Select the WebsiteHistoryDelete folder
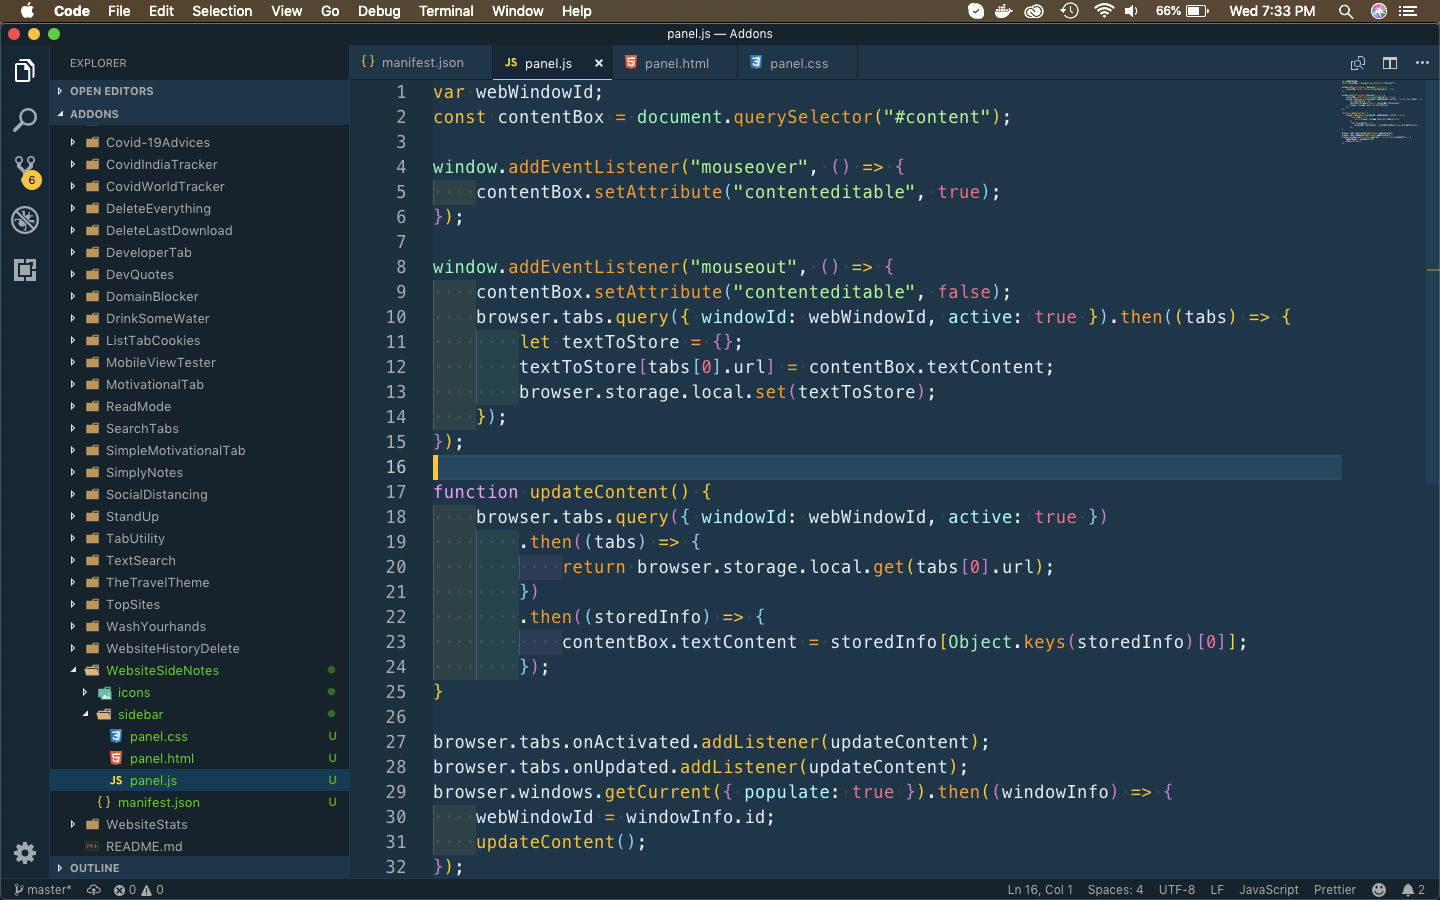This screenshot has width=1440, height=900. click(x=200, y=648)
